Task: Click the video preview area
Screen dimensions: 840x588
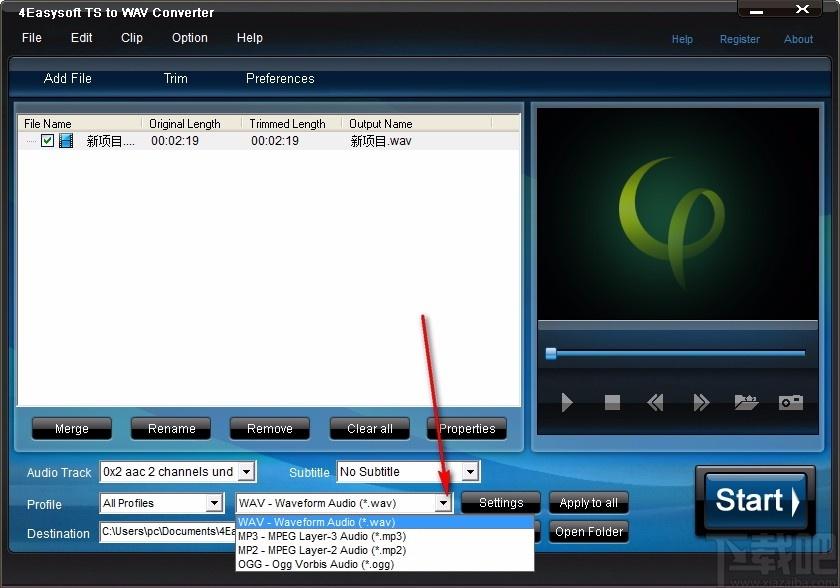Action: tap(678, 214)
